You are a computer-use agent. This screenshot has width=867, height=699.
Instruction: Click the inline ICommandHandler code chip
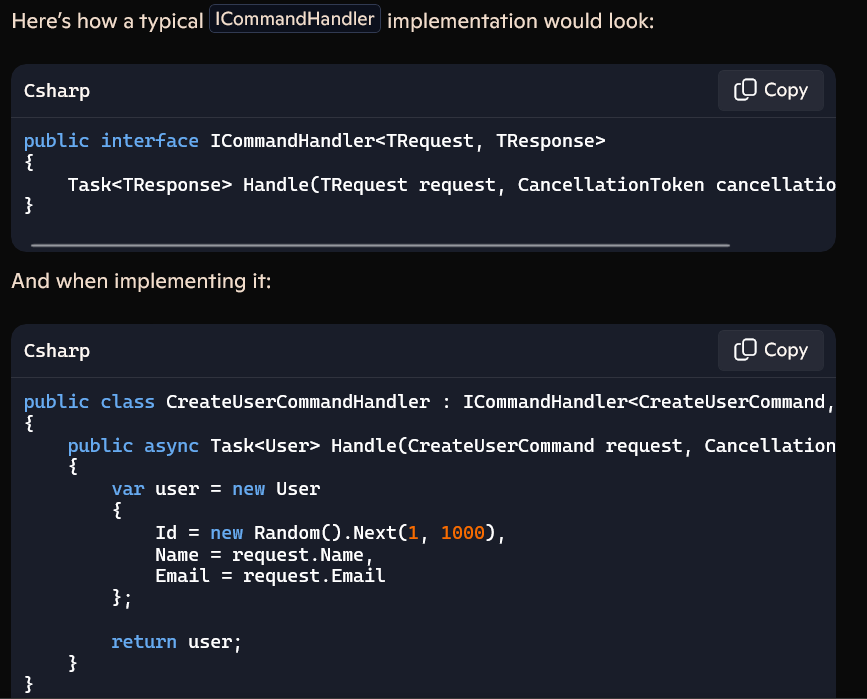coord(295,20)
